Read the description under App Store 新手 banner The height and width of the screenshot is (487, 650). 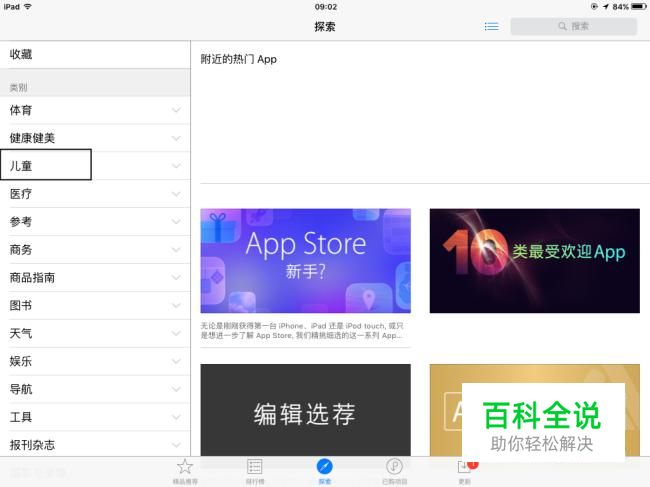point(302,331)
